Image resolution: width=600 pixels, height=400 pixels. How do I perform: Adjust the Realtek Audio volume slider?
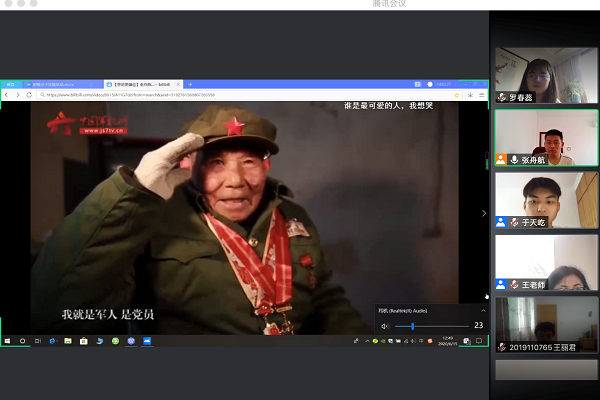click(413, 326)
